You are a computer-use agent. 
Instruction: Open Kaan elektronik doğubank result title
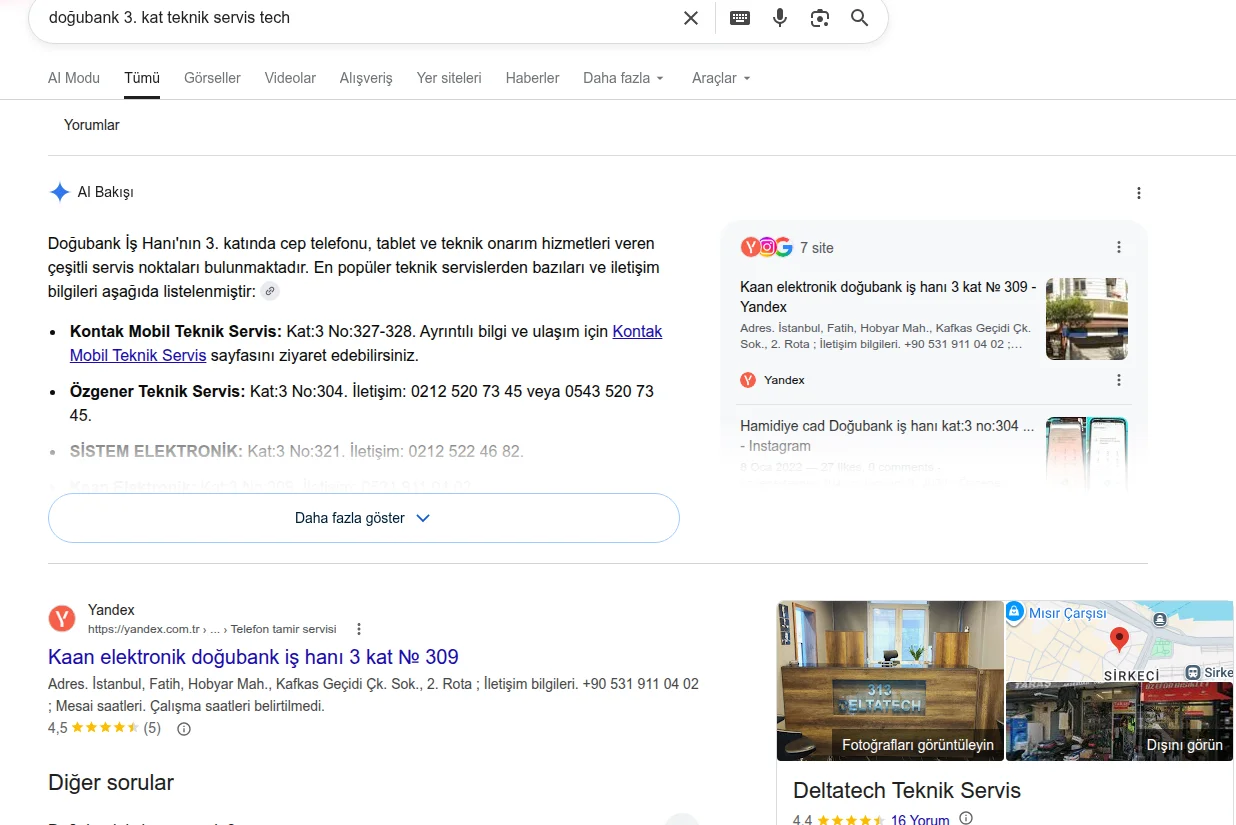tap(253, 657)
